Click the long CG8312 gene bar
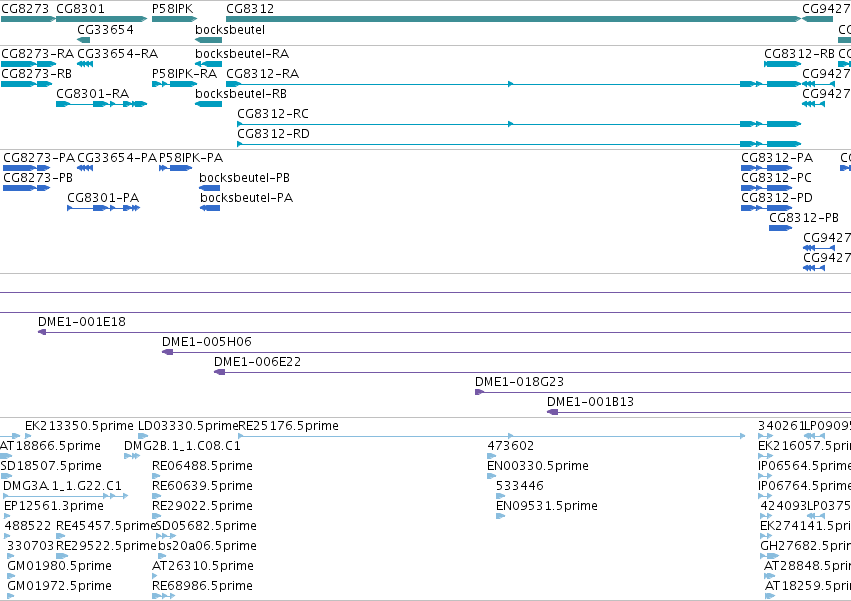 tap(513, 19)
